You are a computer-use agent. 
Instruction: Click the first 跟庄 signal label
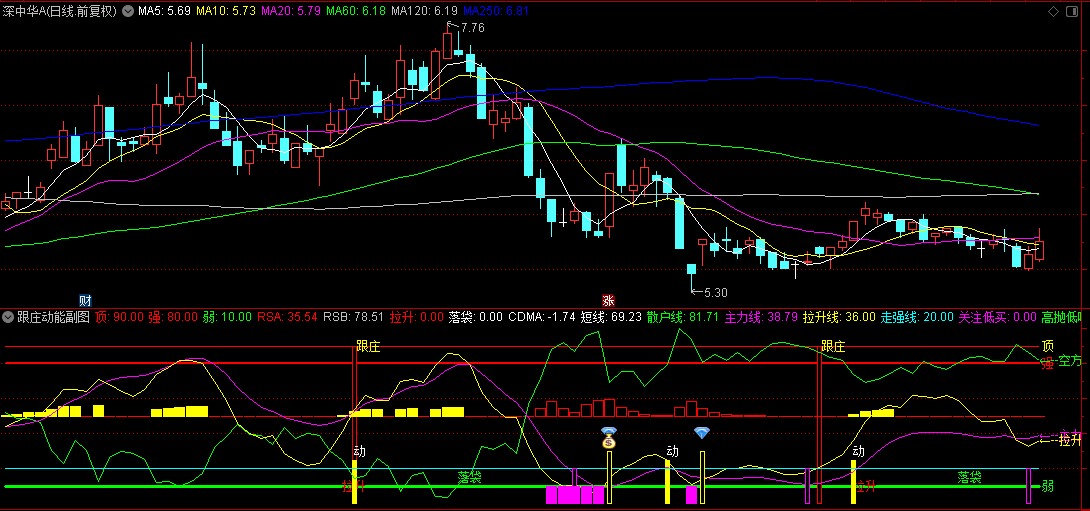coord(368,346)
